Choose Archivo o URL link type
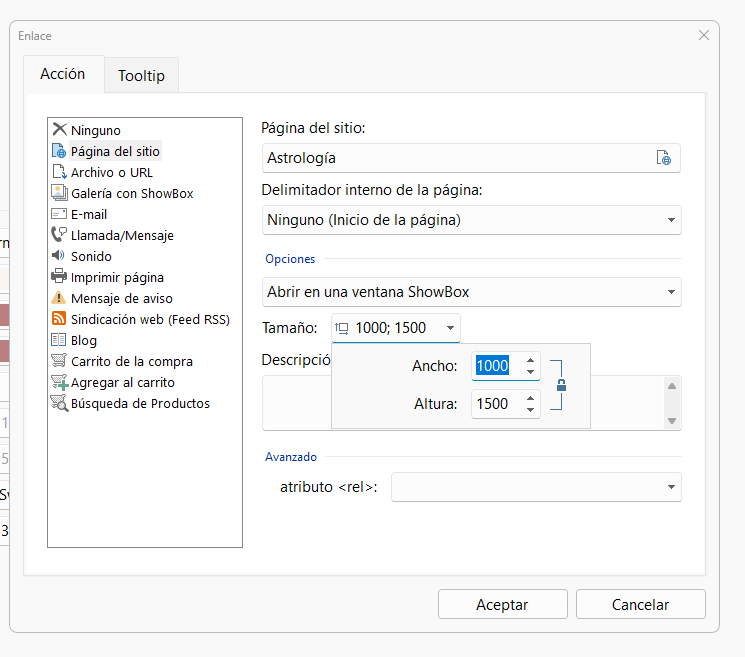The width and height of the screenshot is (745, 657). point(111,172)
